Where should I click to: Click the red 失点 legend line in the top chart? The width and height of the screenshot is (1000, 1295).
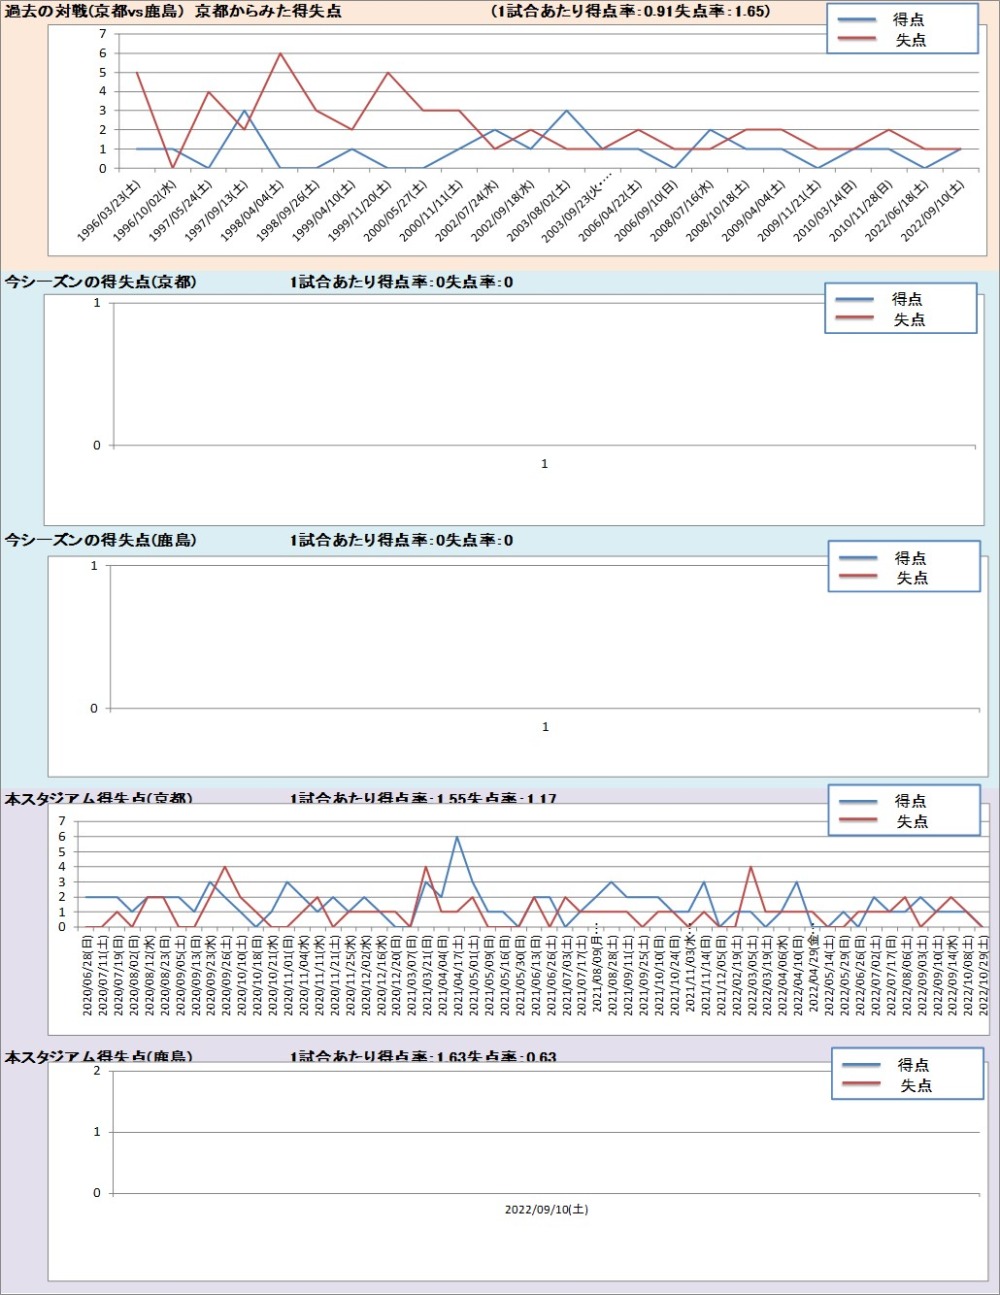click(857, 40)
